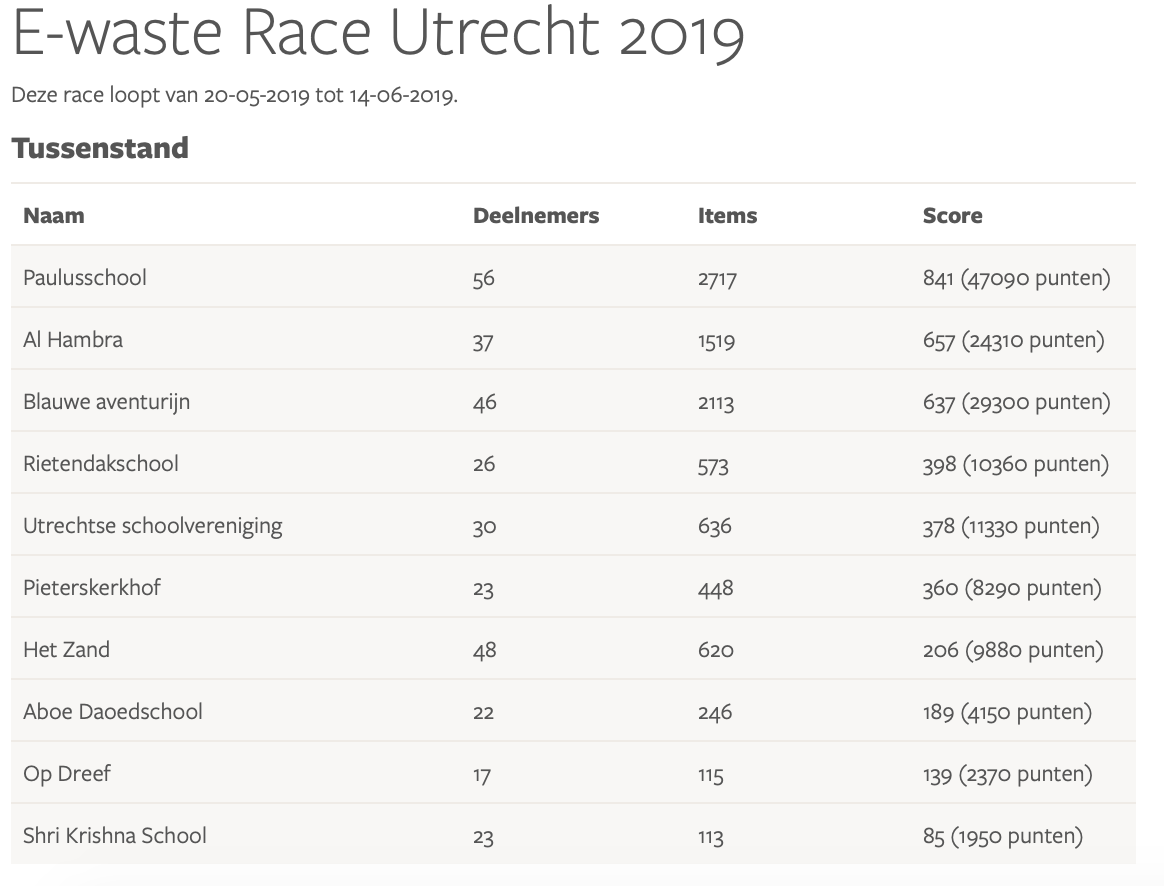Open the Rietendakschool row

pyautogui.click(x=101, y=464)
